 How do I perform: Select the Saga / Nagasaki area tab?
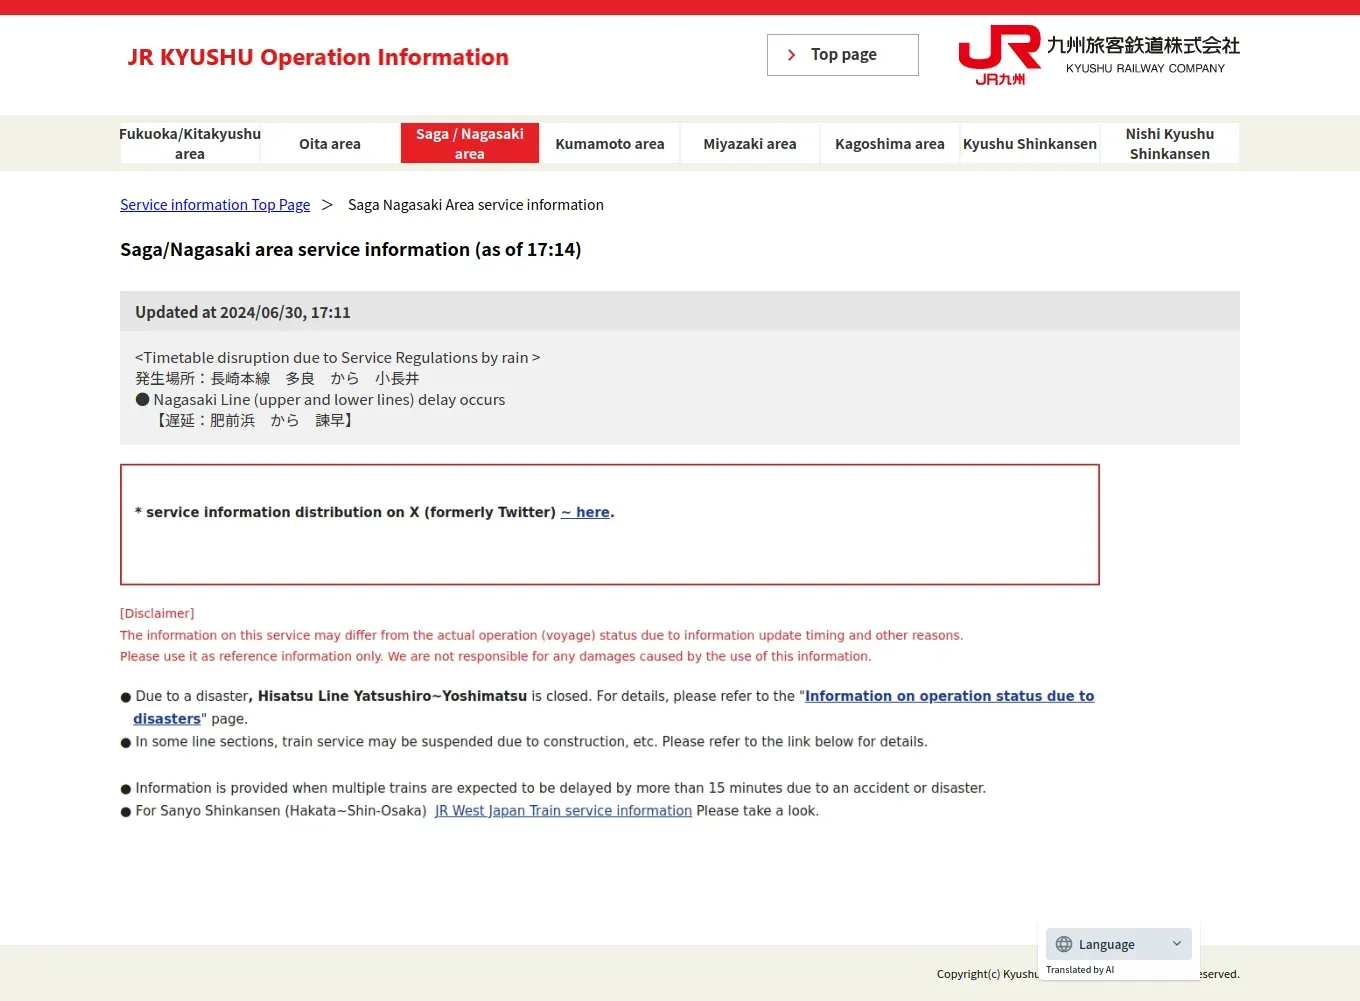[470, 143]
